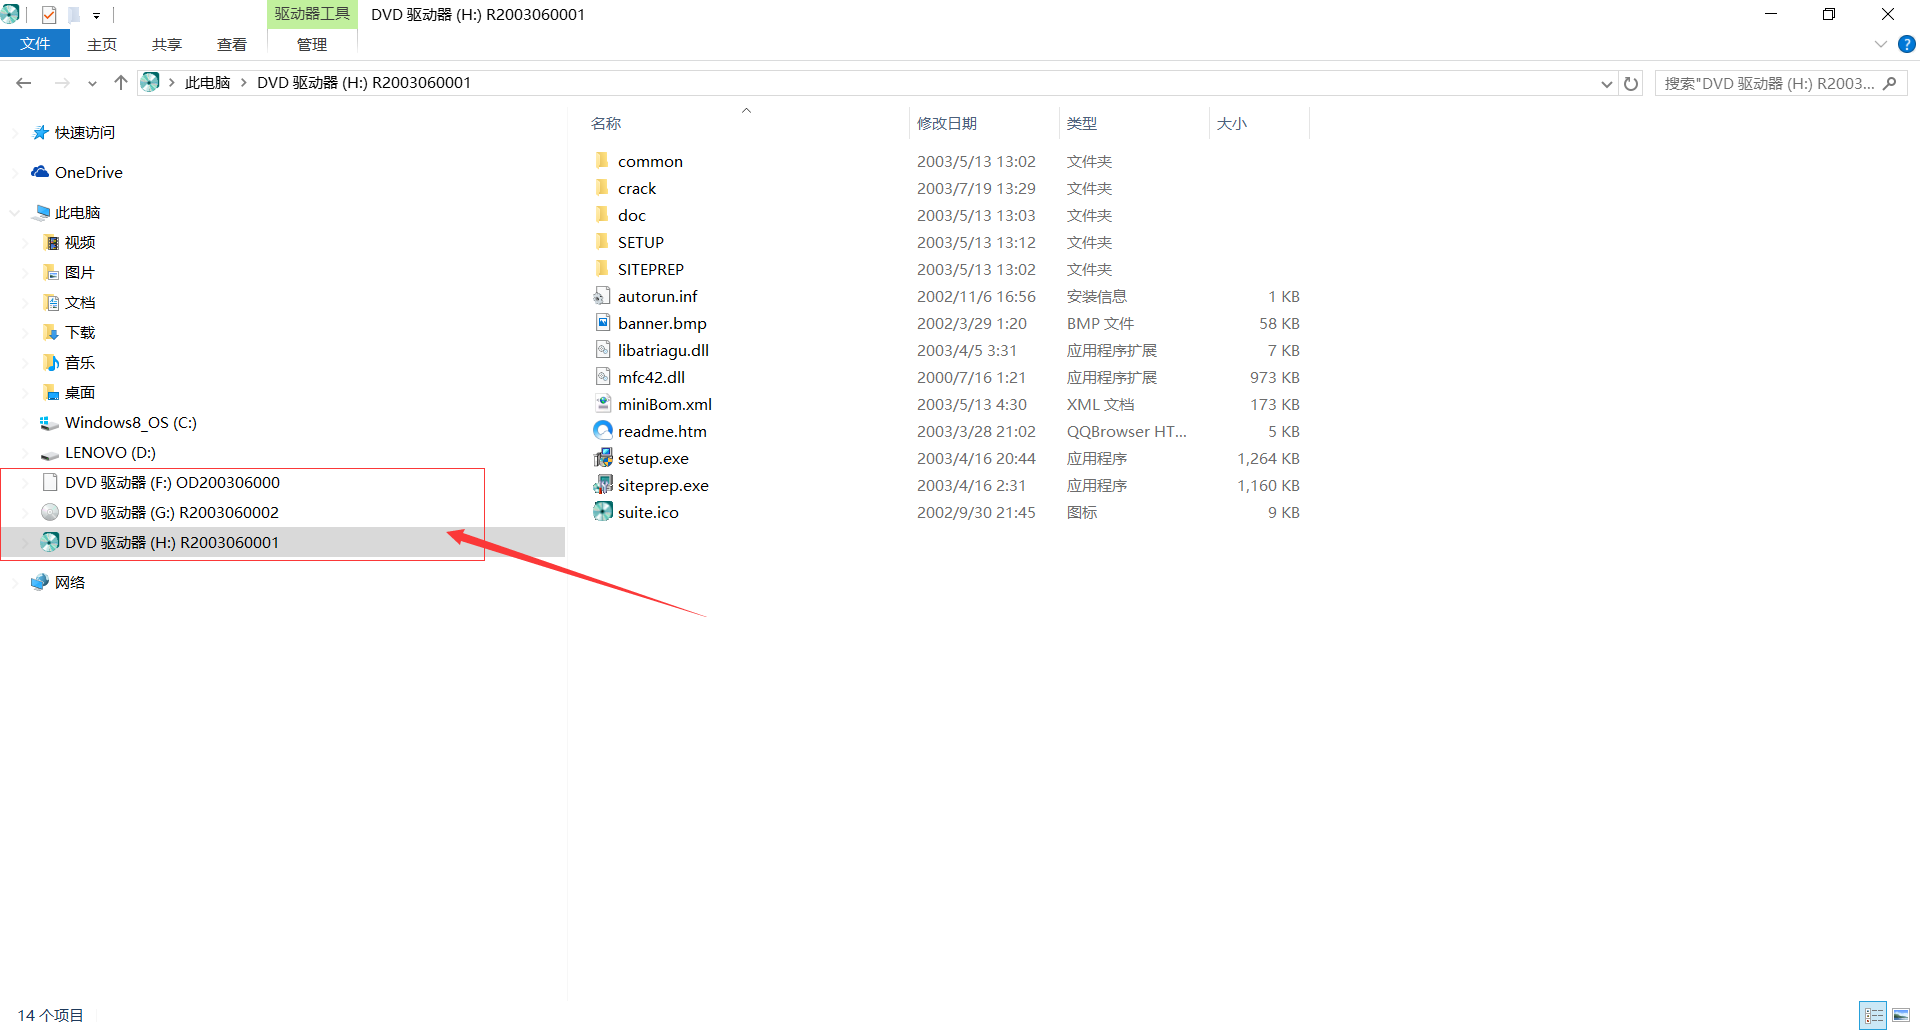Open the Manage (管理) ribbon tab

(312, 44)
